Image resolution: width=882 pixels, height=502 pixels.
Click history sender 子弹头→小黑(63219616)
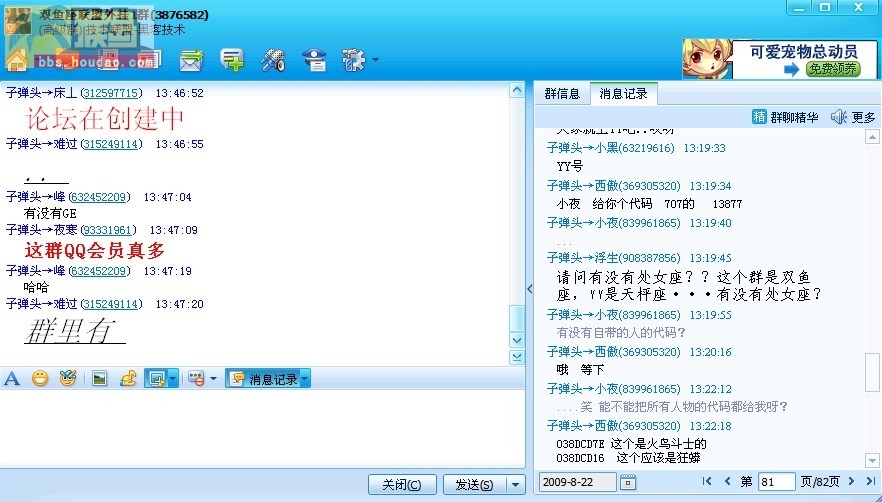click(x=610, y=148)
